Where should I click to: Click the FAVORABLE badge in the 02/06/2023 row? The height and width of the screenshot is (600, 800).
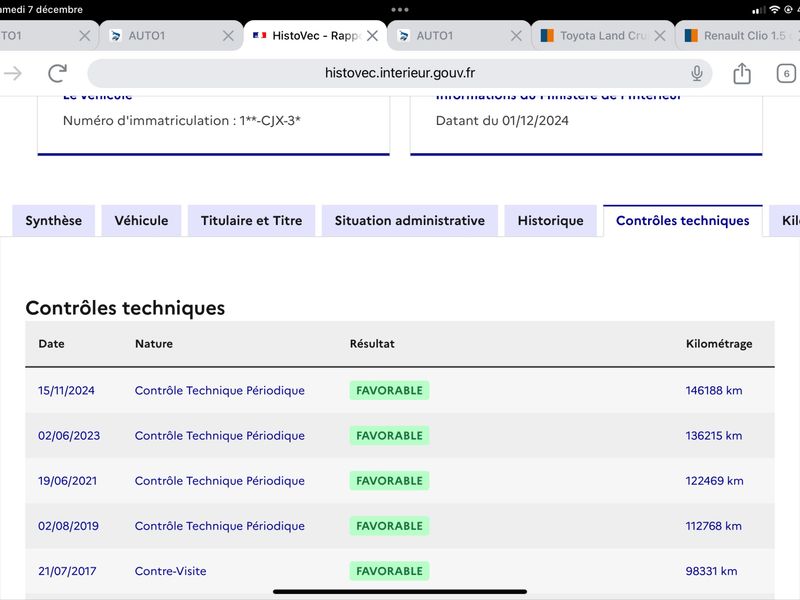(x=389, y=436)
